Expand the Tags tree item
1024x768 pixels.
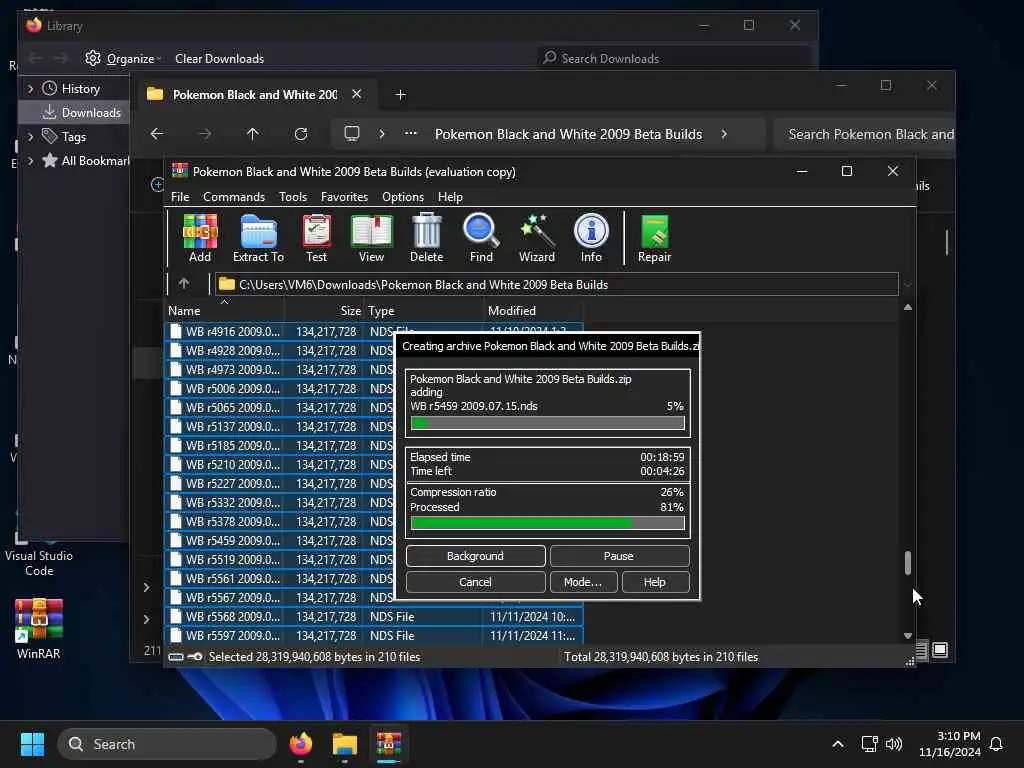coord(30,136)
